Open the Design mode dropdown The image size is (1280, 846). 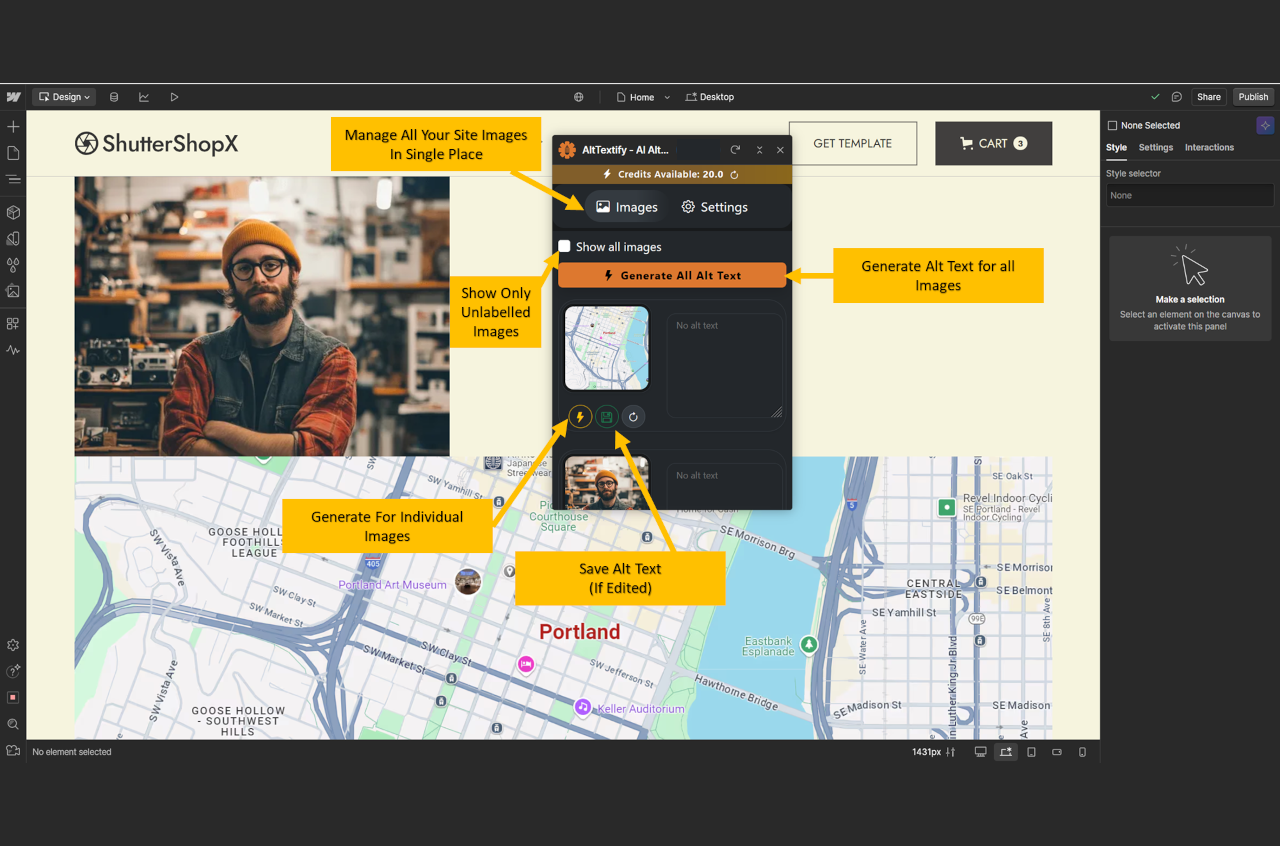click(64, 97)
